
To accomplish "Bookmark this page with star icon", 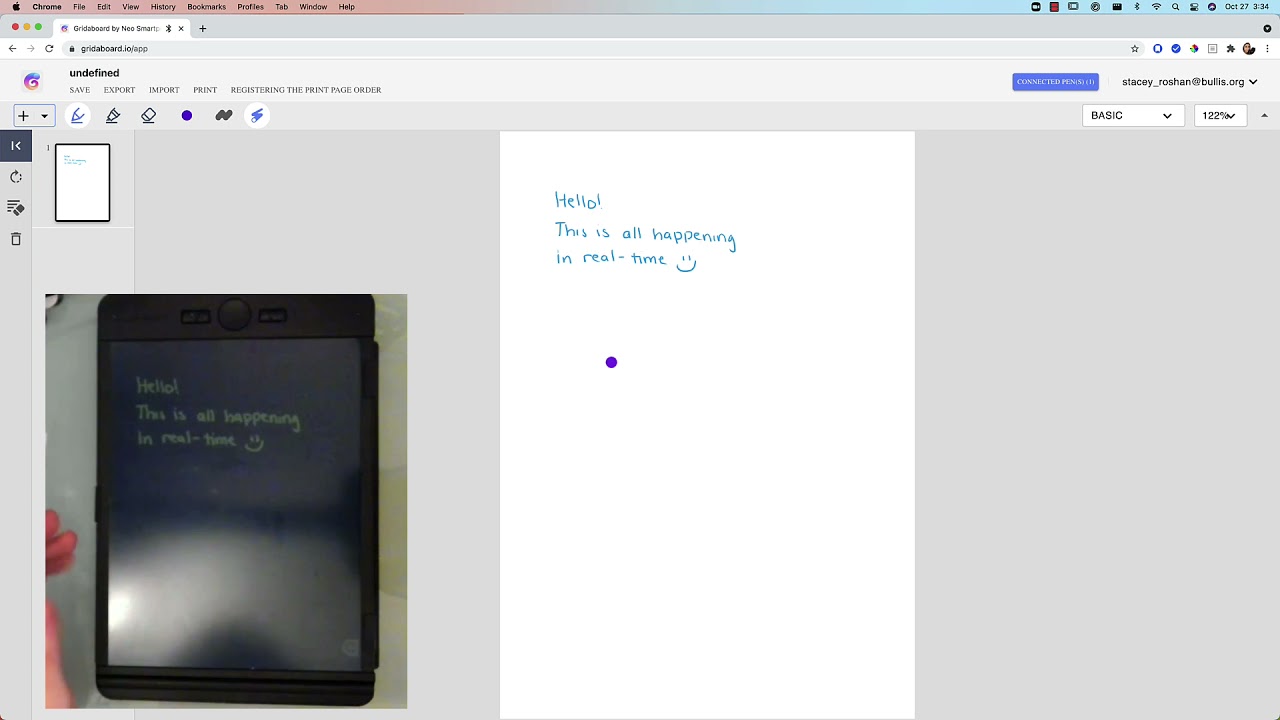I will tap(1135, 48).
